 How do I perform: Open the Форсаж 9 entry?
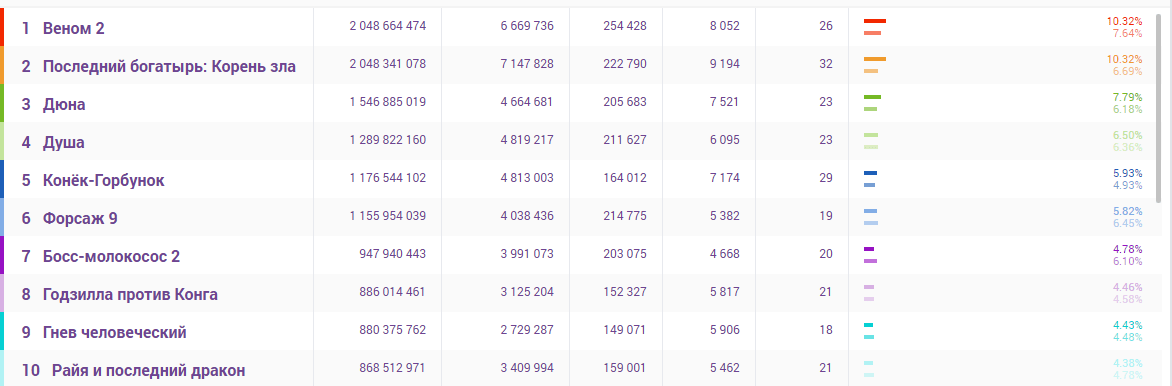tap(80, 219)
